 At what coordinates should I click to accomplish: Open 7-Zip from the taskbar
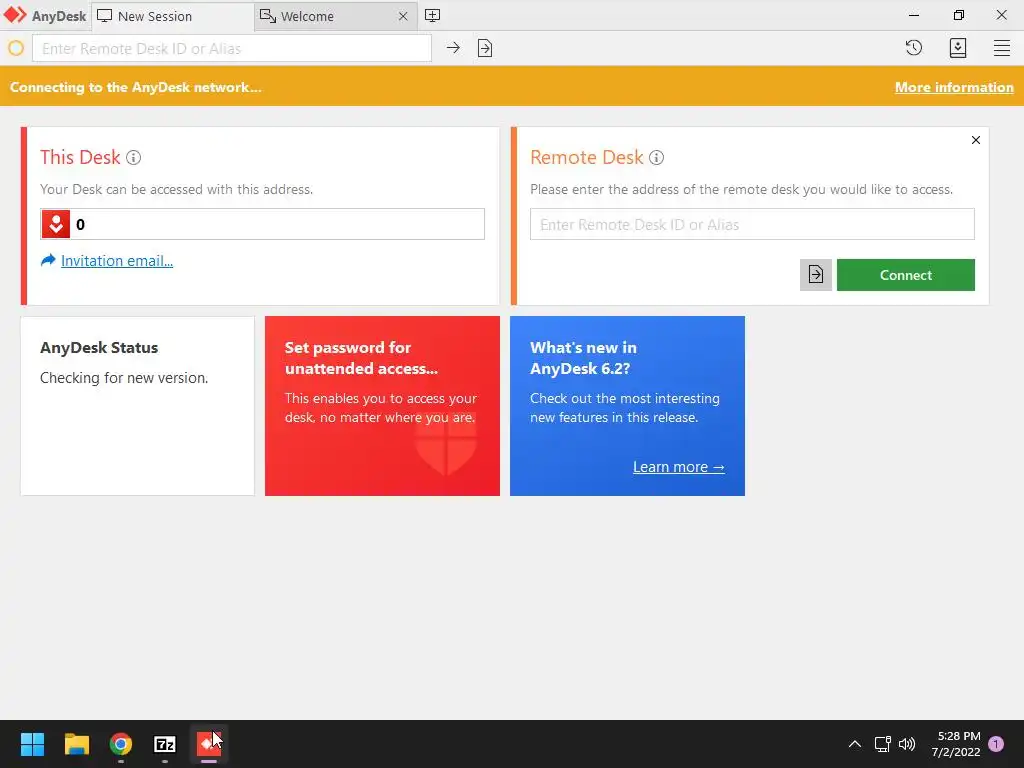[165, 744]
